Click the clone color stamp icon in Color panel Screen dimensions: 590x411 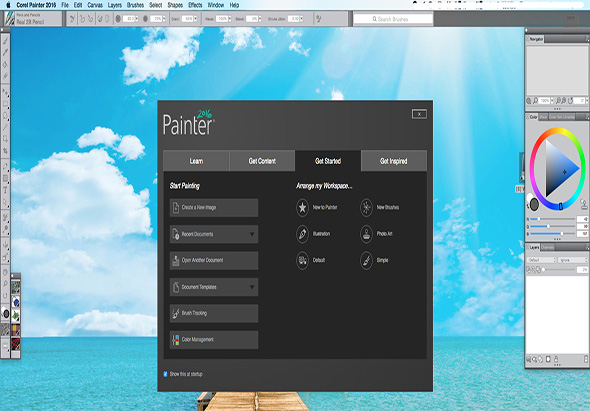coord(584,204)
